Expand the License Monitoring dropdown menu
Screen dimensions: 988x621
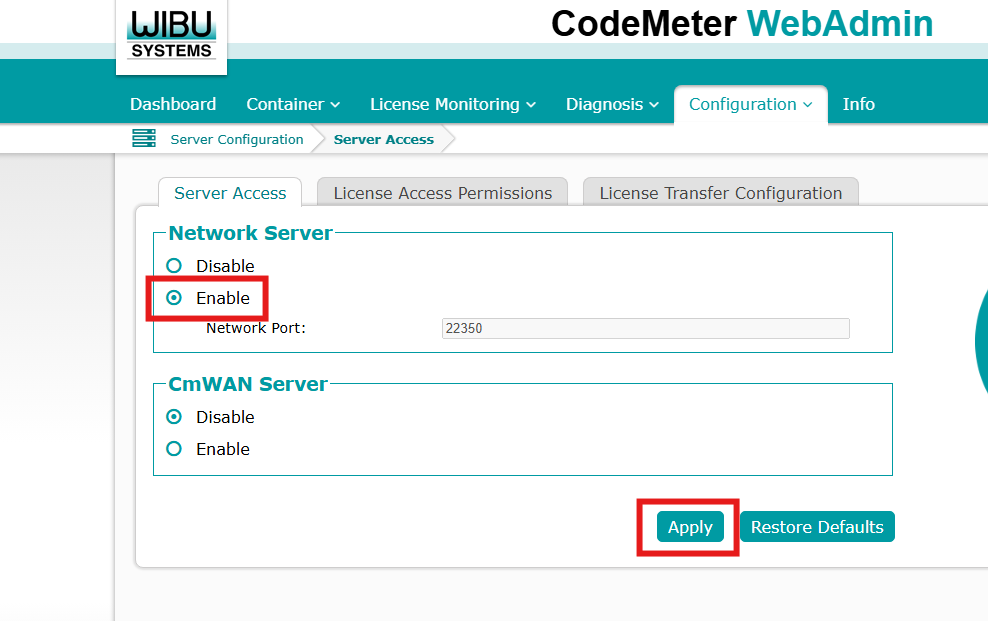tap(452, 104)
